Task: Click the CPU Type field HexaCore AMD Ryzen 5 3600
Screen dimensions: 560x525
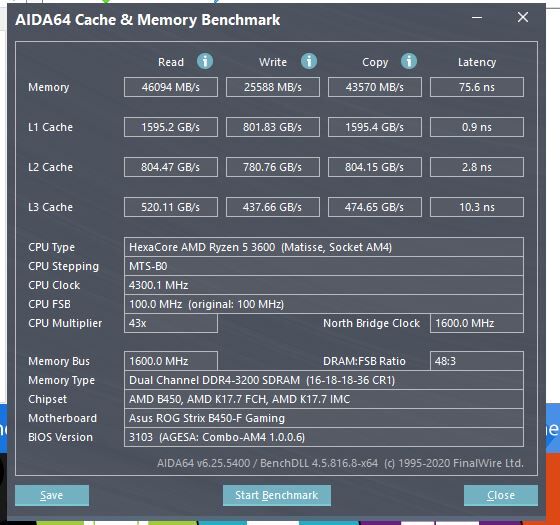Action: [324, 247]
